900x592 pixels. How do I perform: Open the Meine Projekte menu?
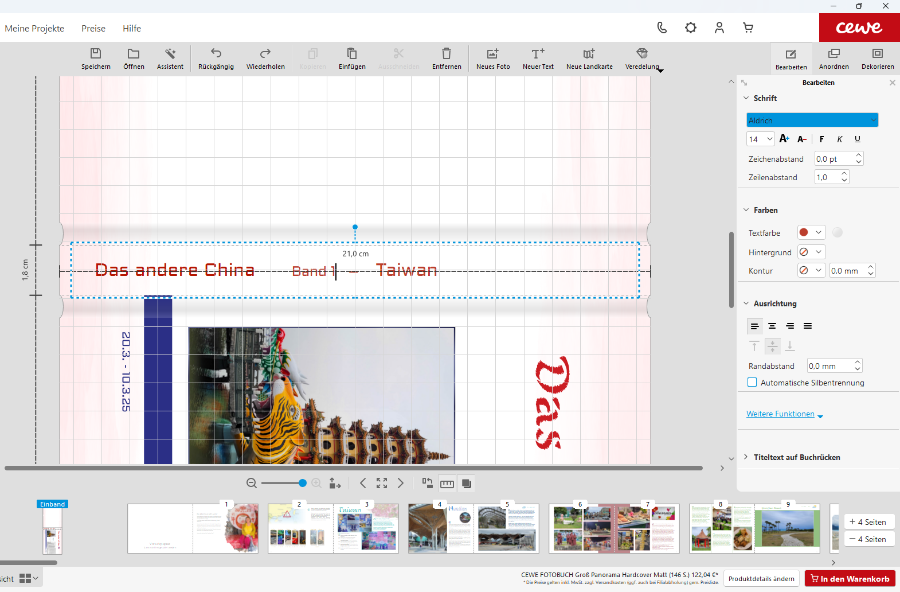point(35,28)
